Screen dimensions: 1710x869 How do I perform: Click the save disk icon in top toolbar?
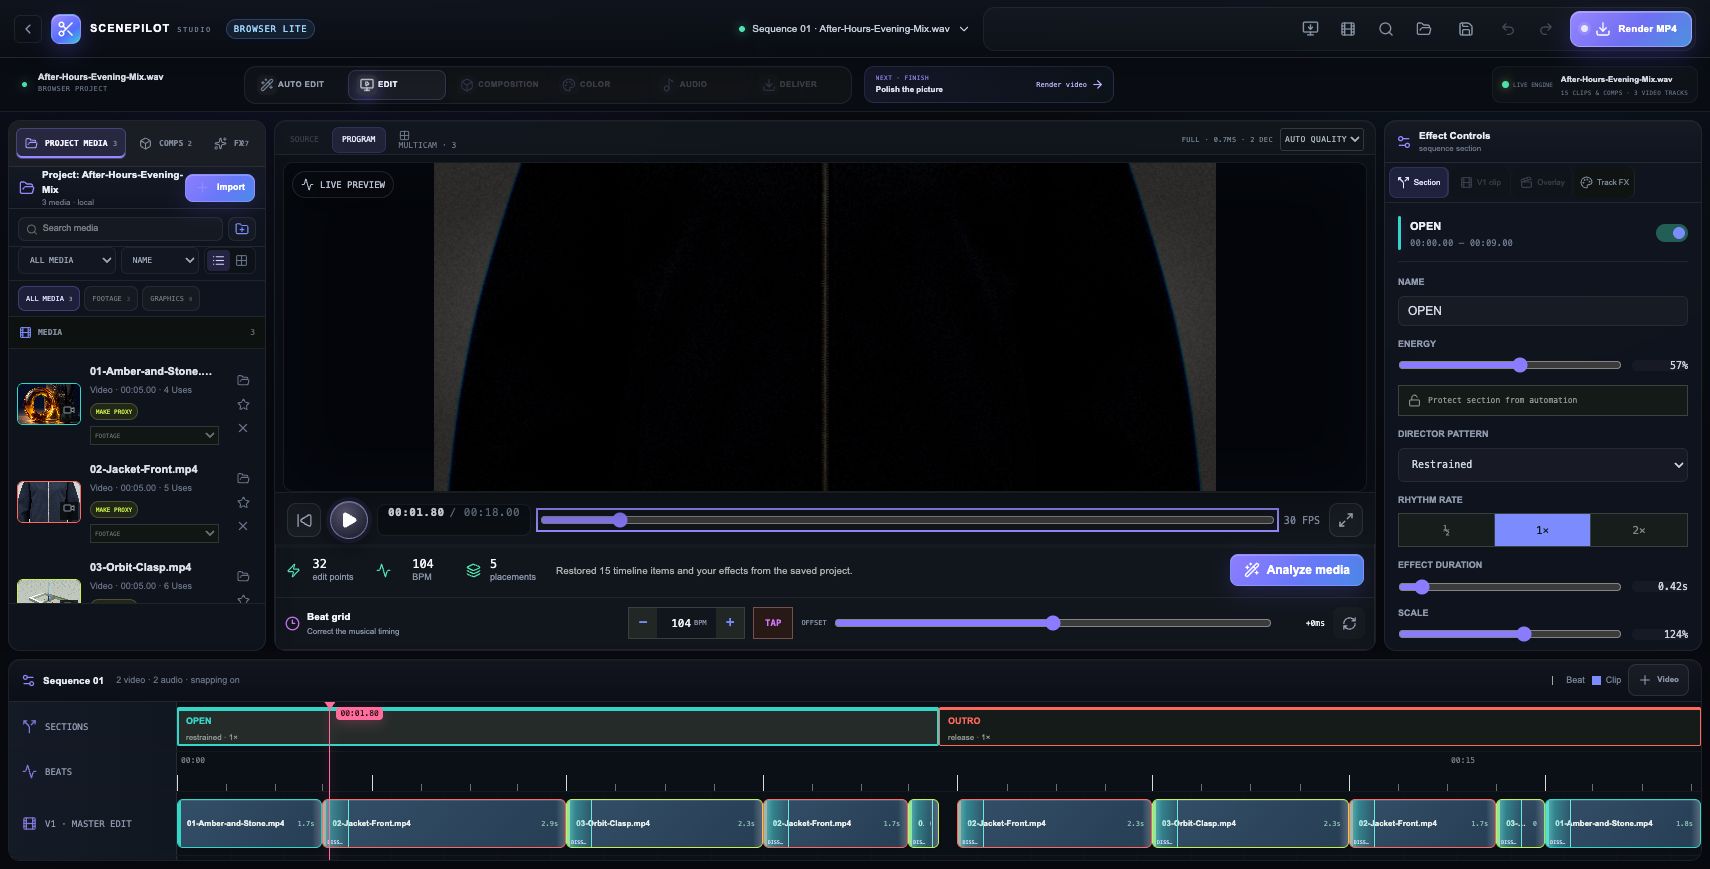click(x=1466, y=29)
